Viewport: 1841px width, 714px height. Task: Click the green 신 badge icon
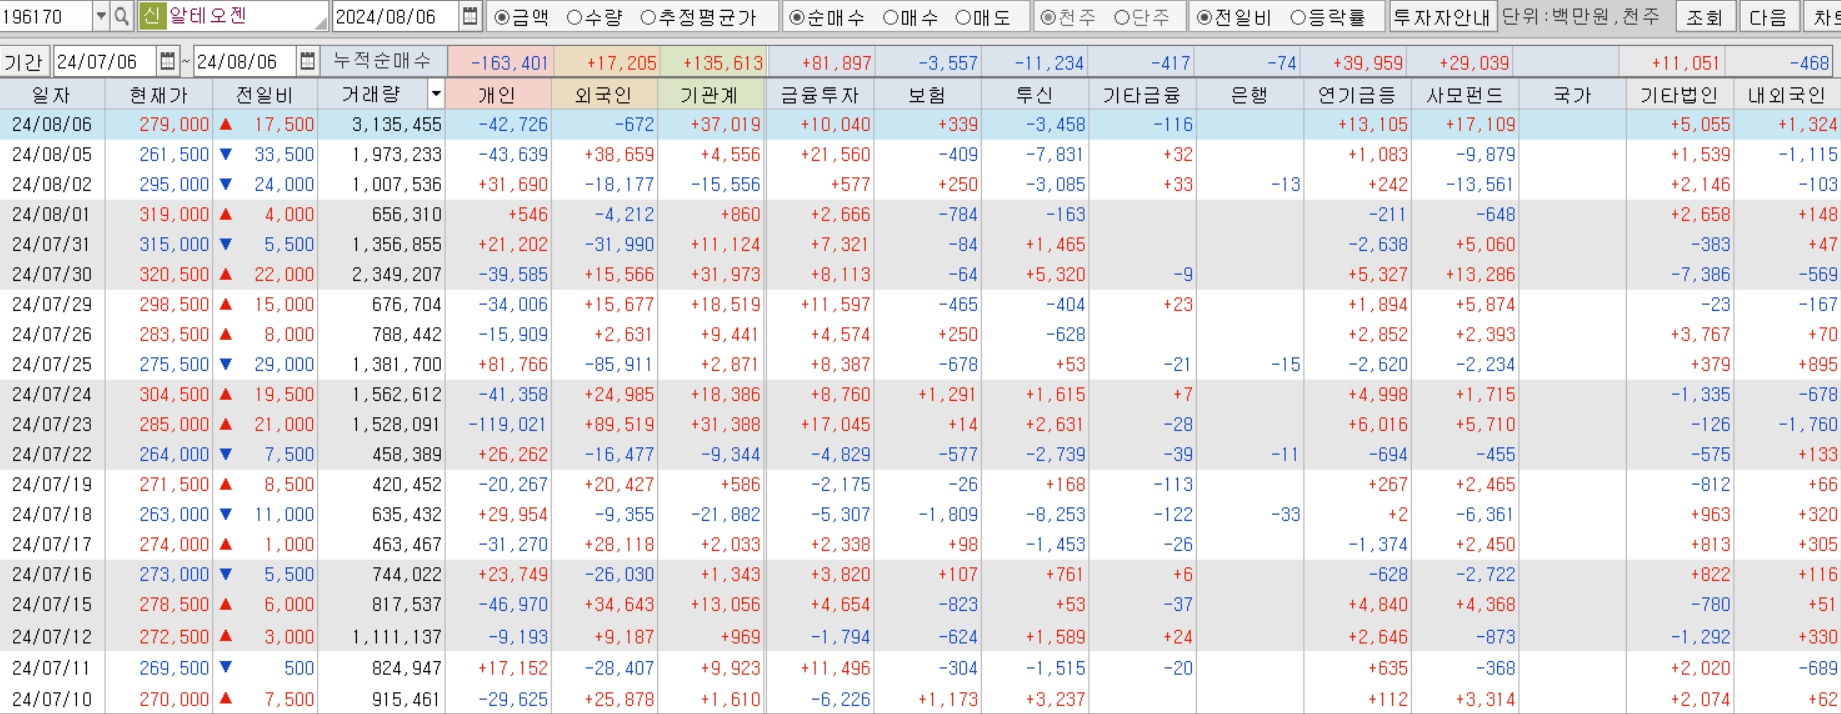pyautogui.click(x=151, y=17)
